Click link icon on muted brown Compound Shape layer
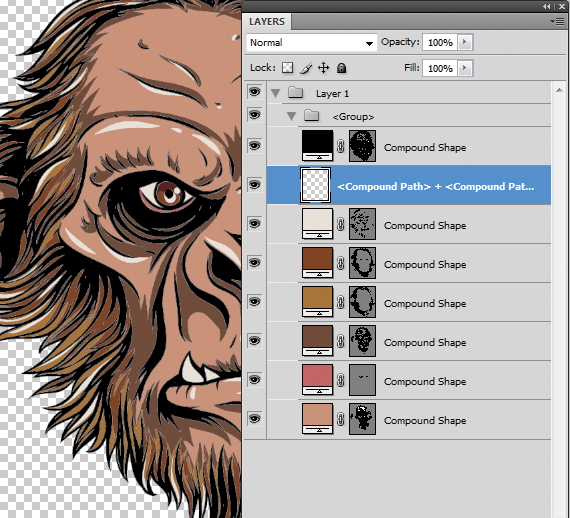This screenshot has width=570, height=518. 341,341
